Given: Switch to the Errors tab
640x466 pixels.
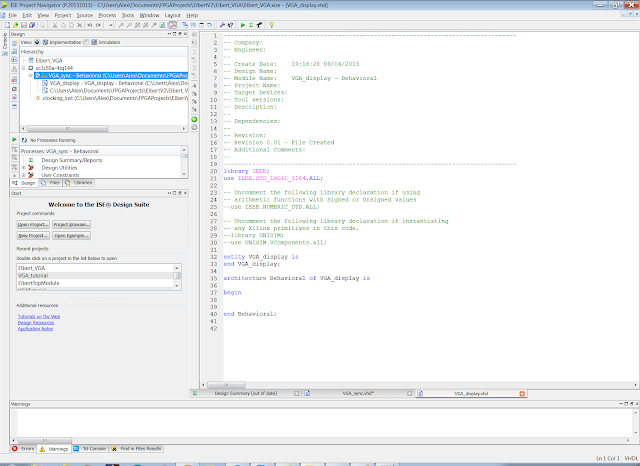Looking at the screenshot, I should (x=24, y=448).
